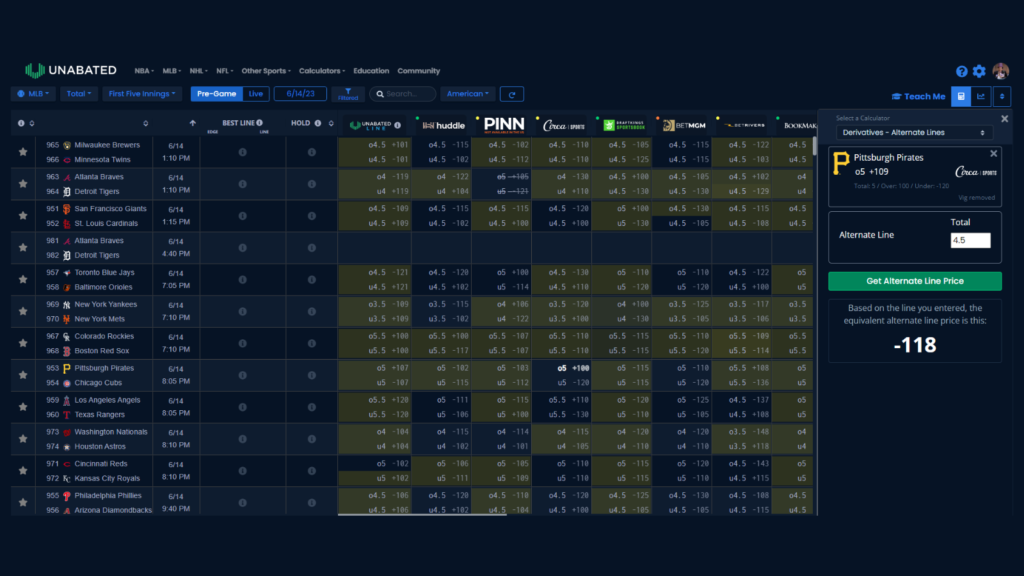
Task: Open the Total bet type dropdown
Action: tap(79, 94)
